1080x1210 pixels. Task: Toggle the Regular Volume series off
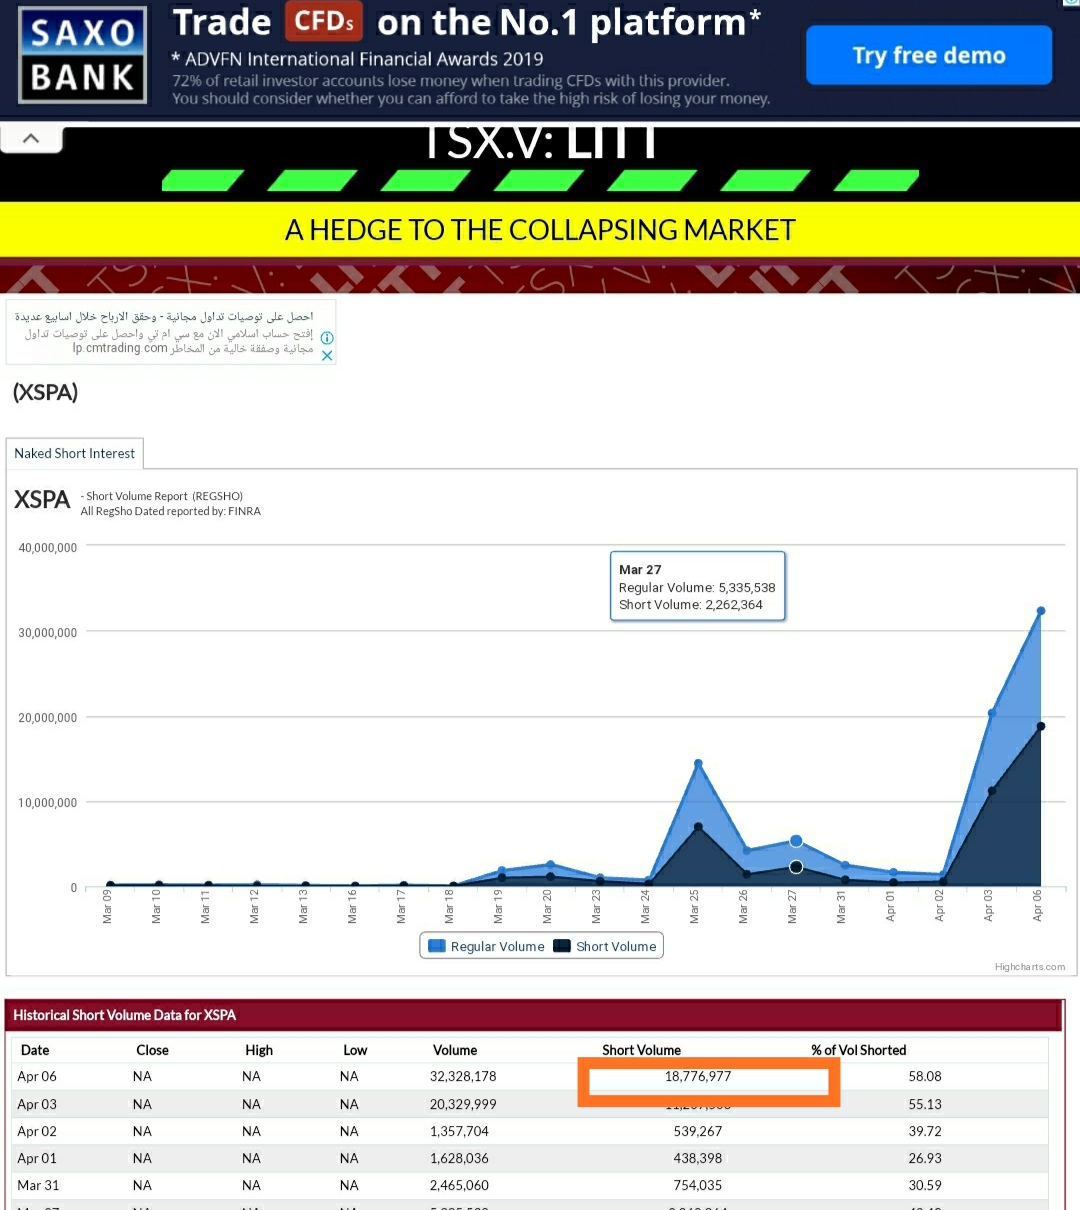coord(495,945)
